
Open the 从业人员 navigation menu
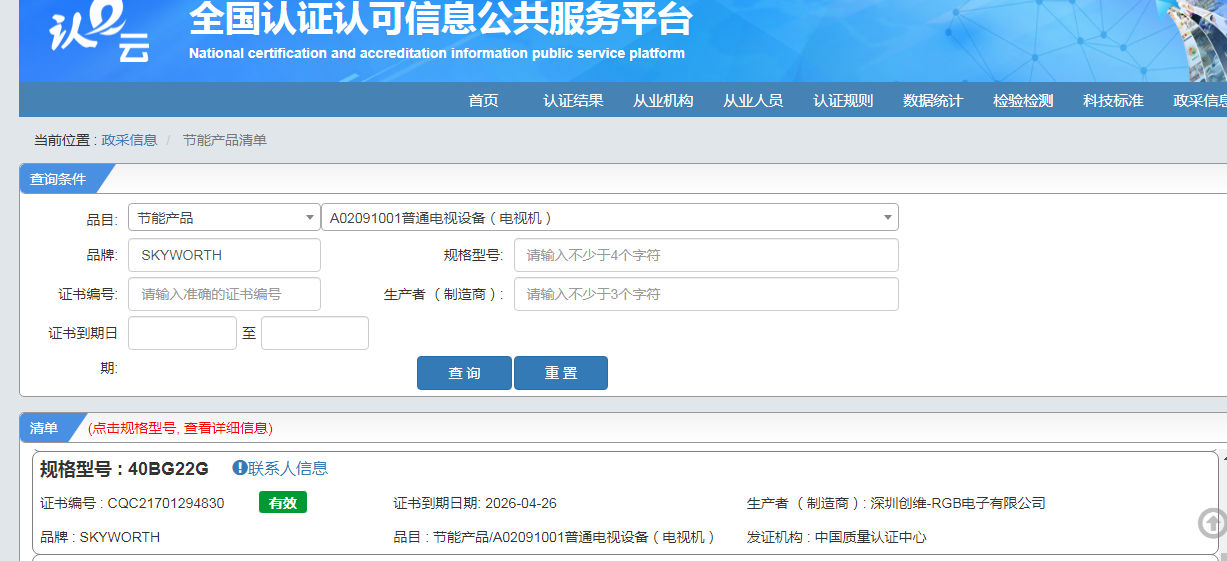[x=753, y=100]
